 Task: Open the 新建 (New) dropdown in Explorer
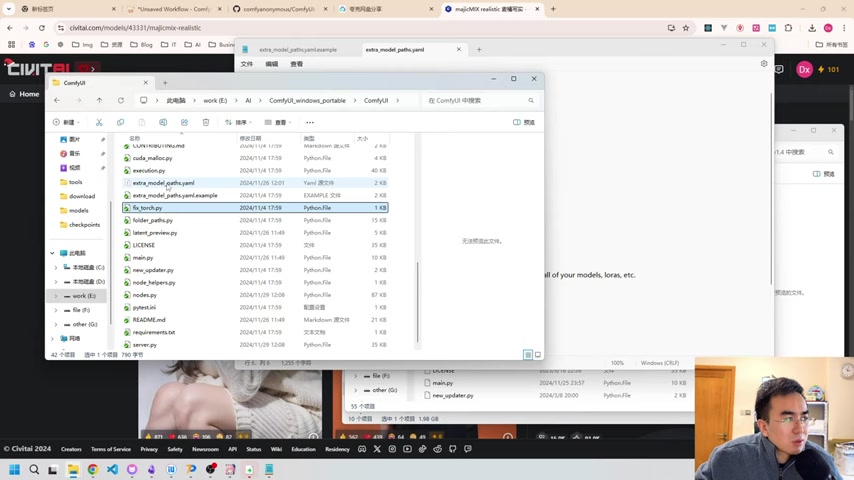coord(66,122)
